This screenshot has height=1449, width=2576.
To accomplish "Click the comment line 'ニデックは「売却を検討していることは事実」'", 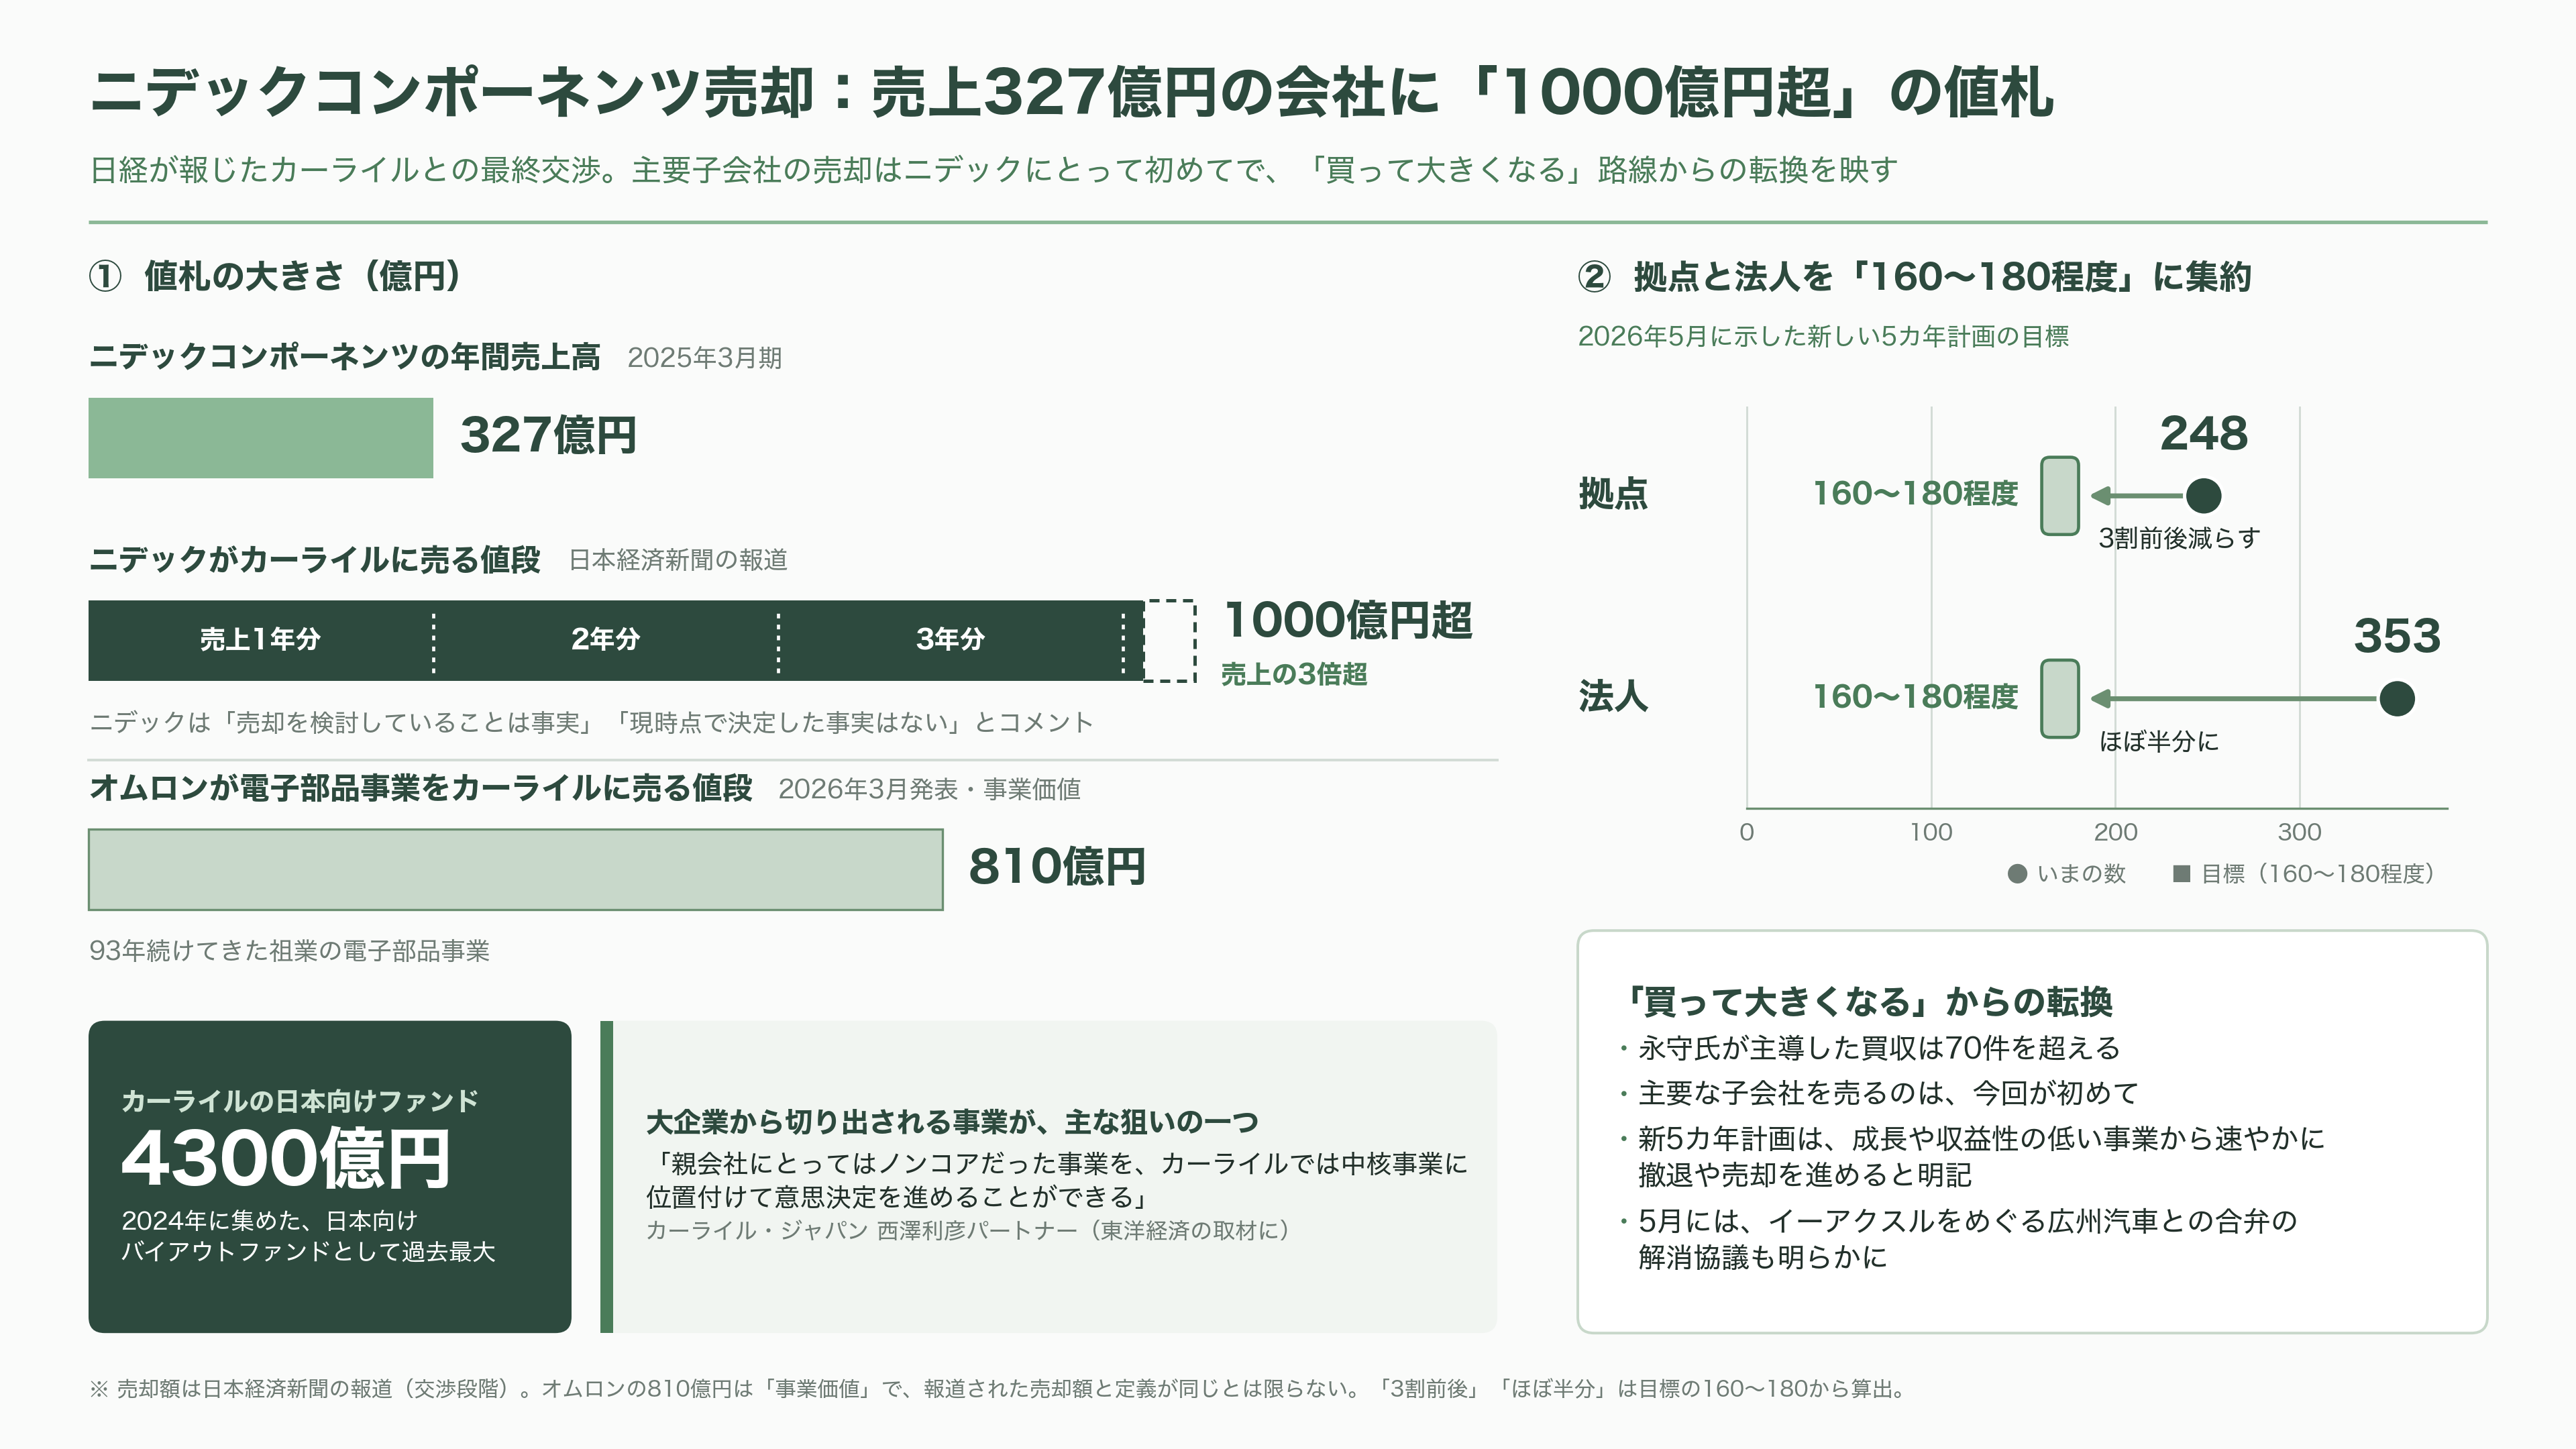I will [591, 722].
